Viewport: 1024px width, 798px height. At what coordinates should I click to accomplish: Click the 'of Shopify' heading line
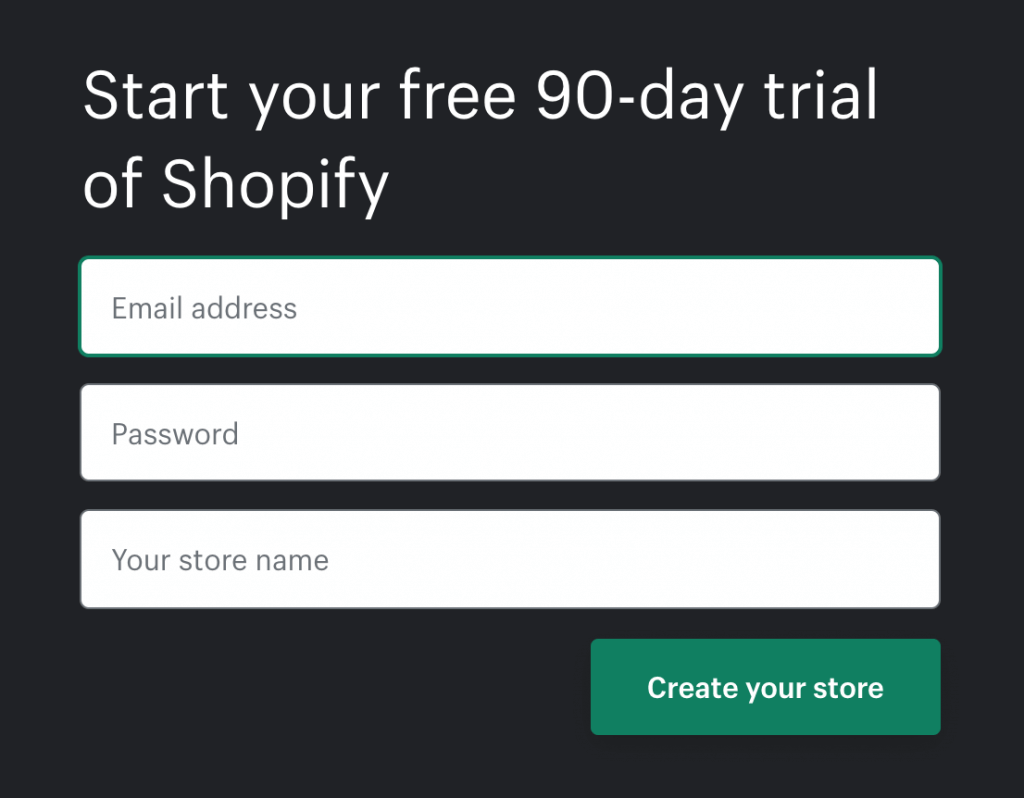click(235, 185)
